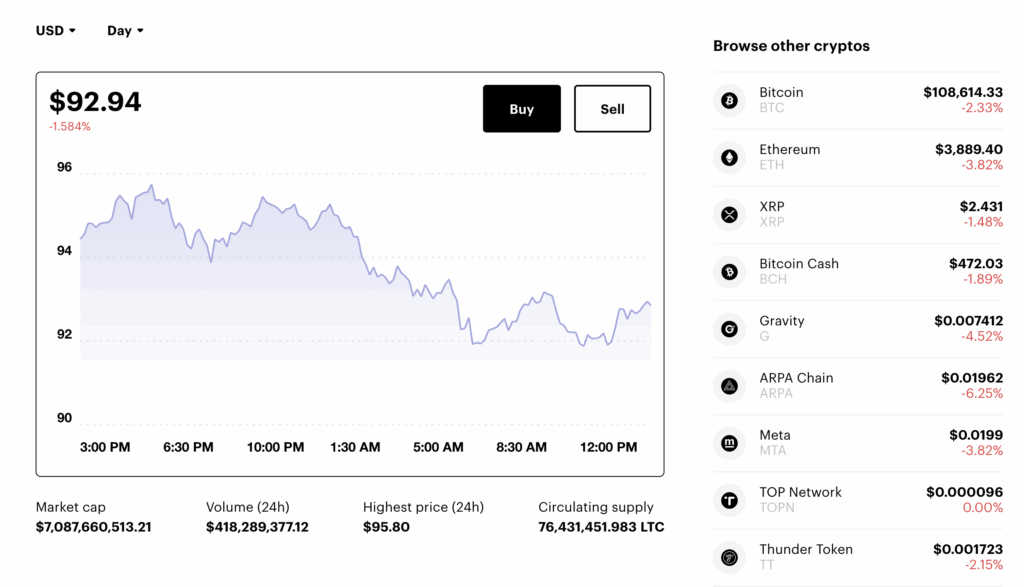
Task: Click the Thunder Token icon
Action: pos(729,556)
